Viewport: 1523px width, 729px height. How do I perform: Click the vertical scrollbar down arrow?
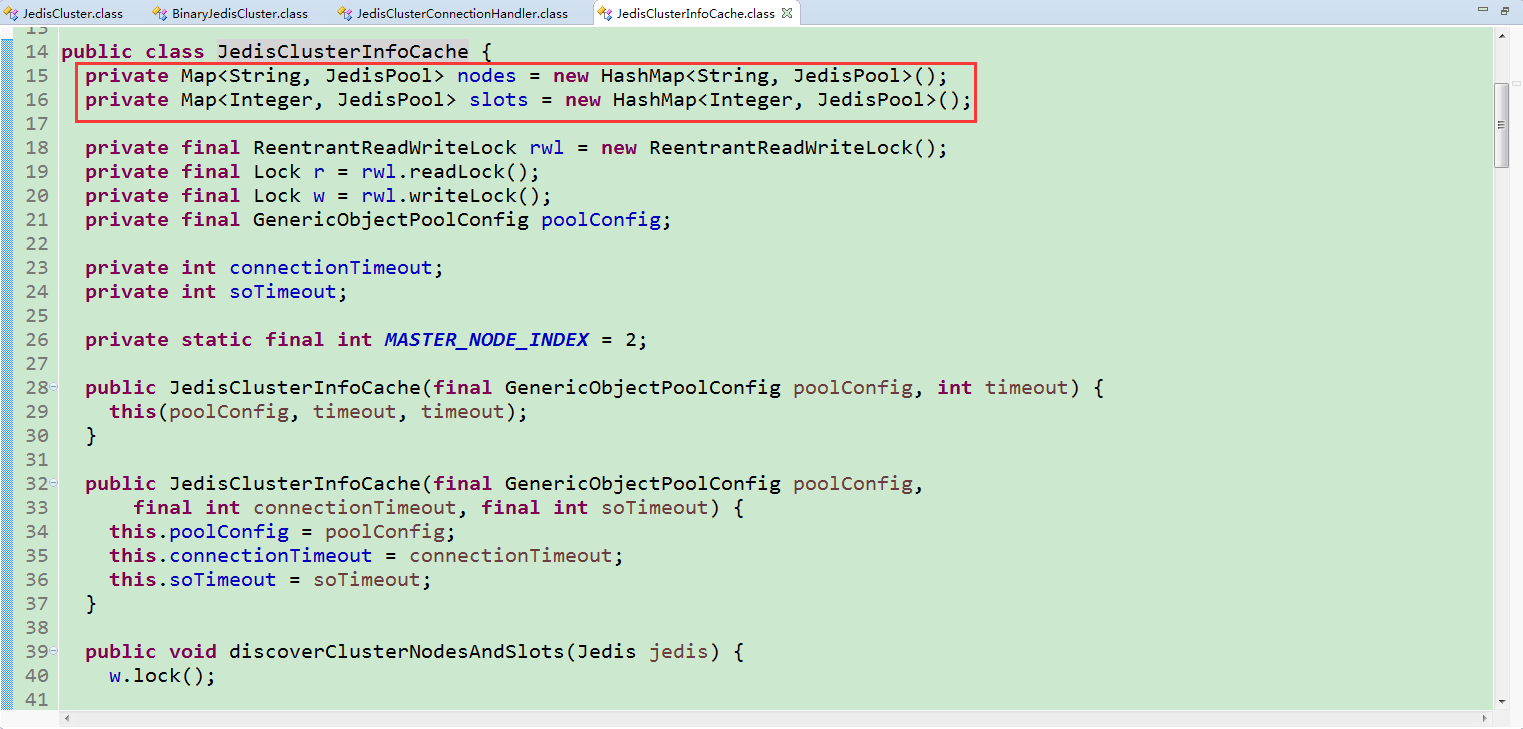tap(1501, 701)
